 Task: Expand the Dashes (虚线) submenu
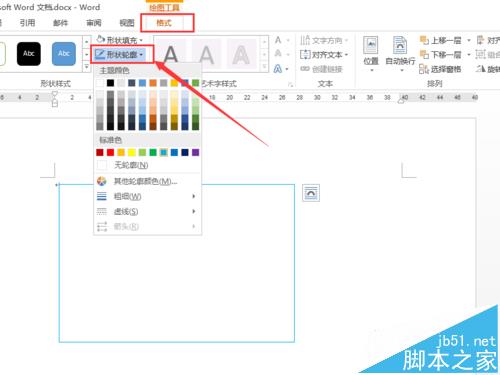click(147, 211)
